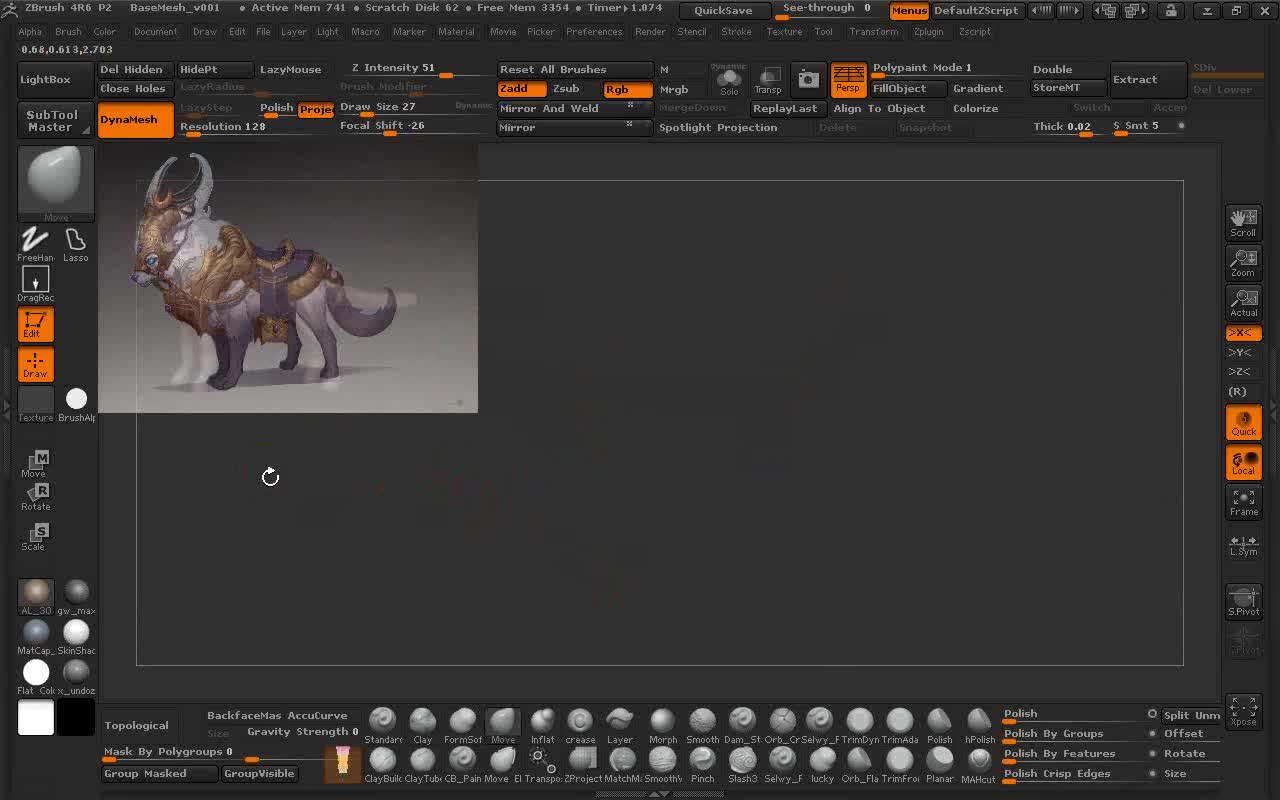Screen dimensions: 1280x800
Task: Select the Layer brush
Action: 620,726
